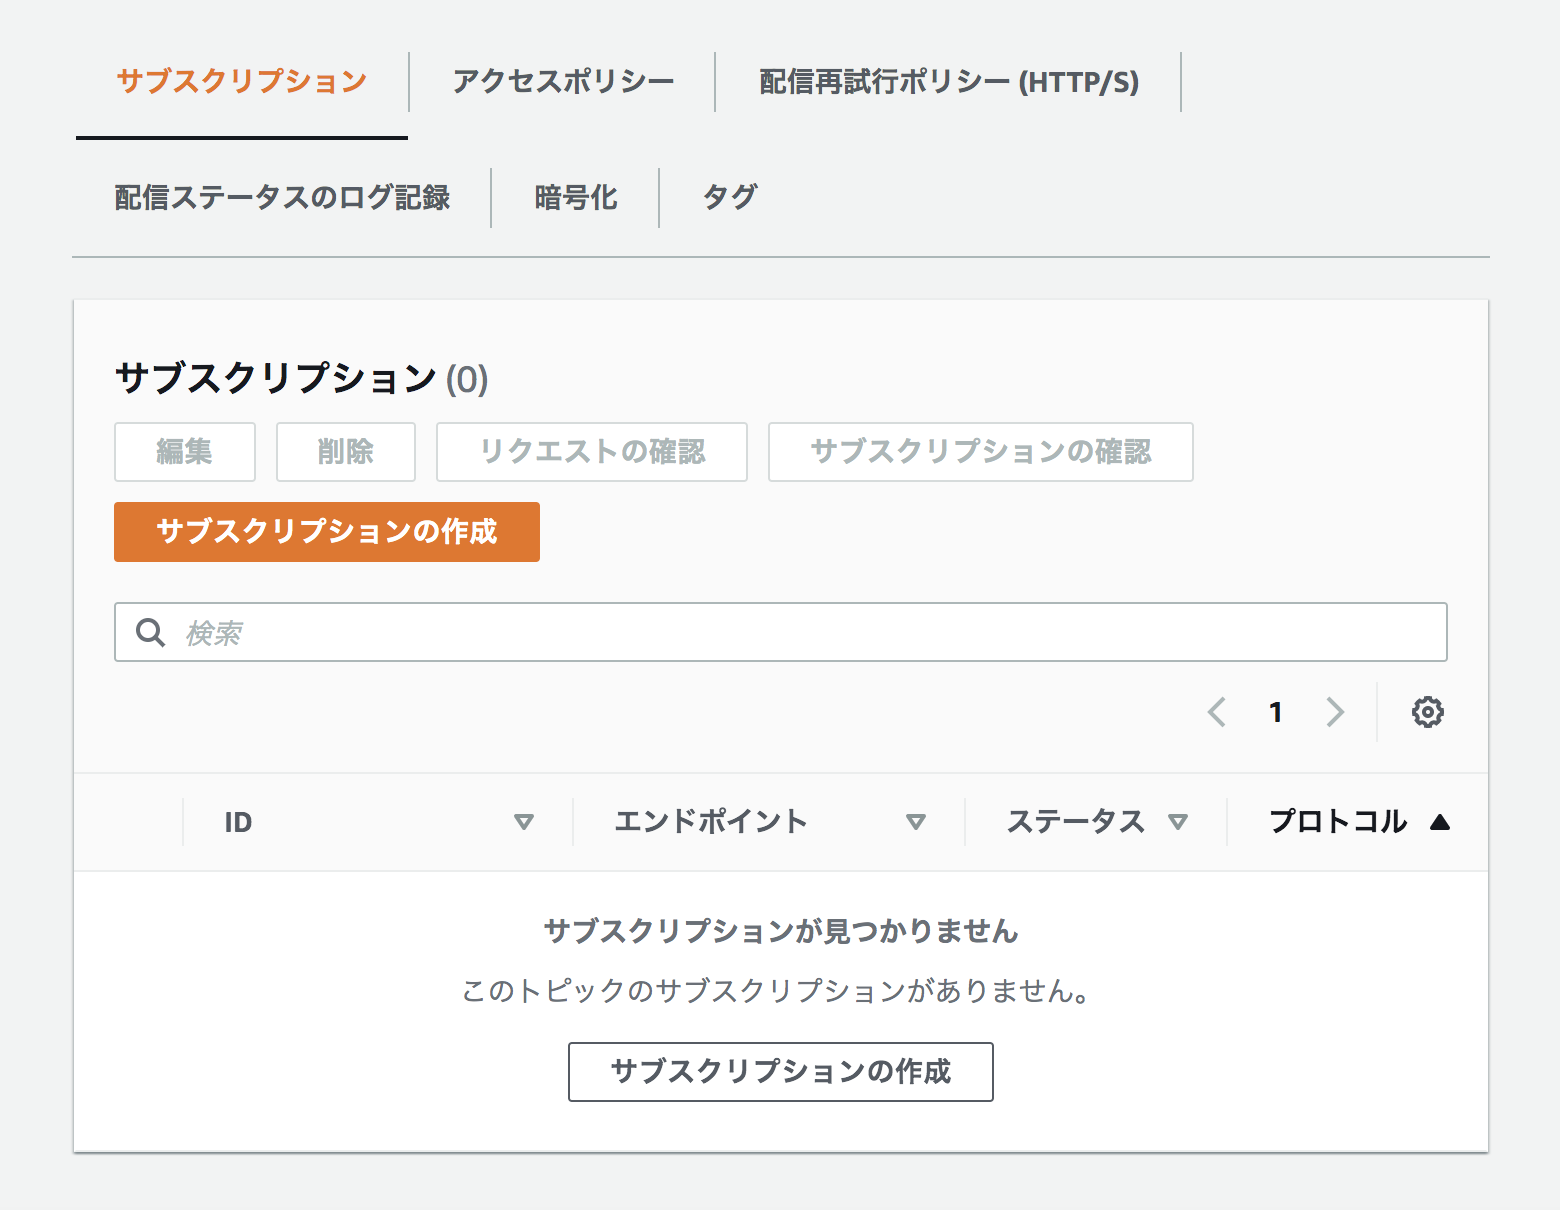
Task: Click the orange サブスクリプションの作成 button
Action: click(x=326, y=532)
